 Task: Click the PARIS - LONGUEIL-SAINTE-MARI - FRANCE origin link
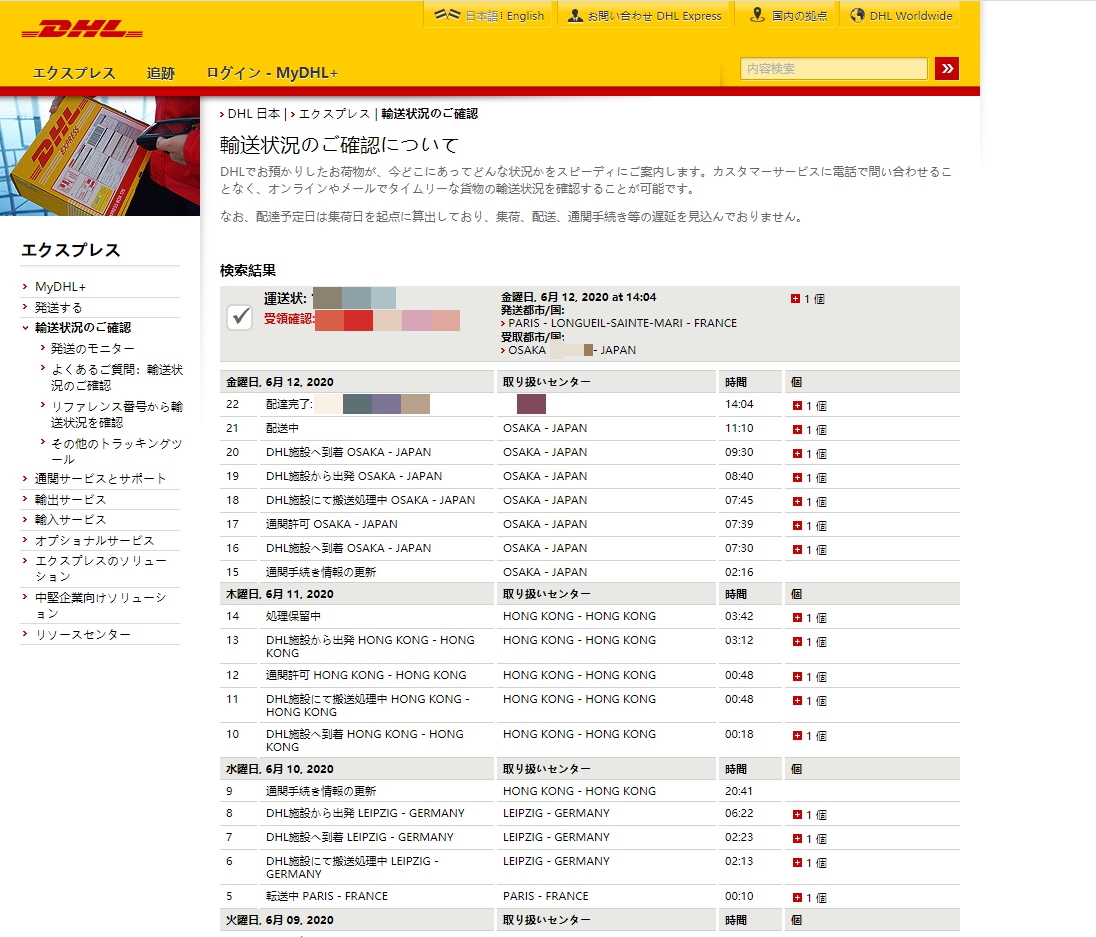(x=622, y=324)
